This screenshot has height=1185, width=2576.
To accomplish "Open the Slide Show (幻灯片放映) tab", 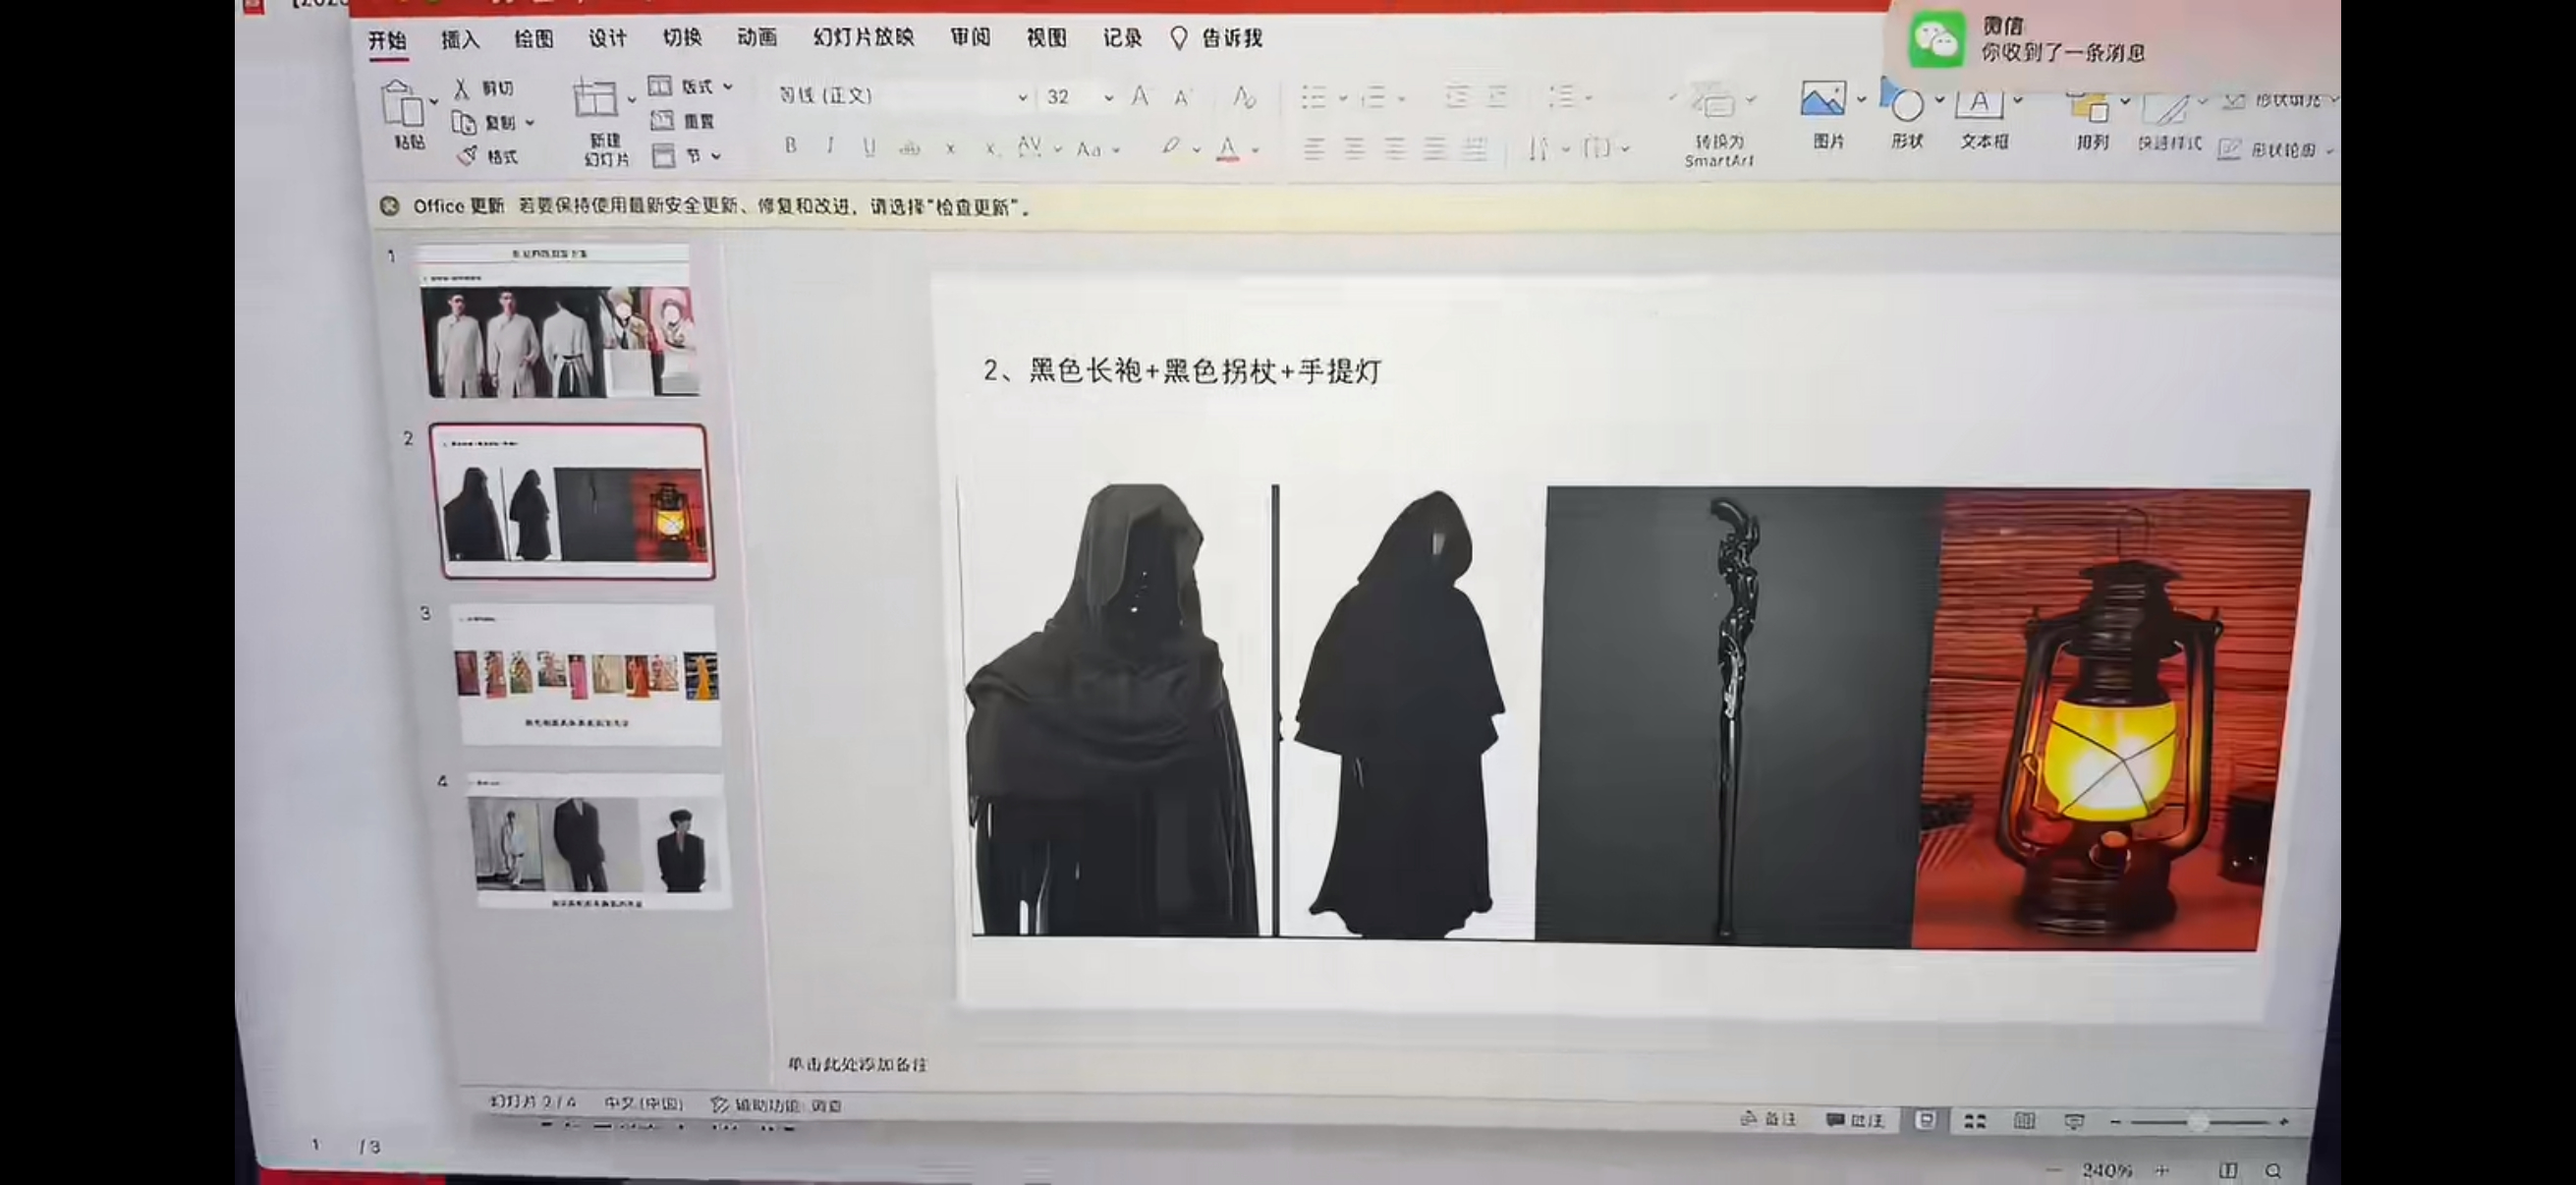I will (x=863, y=38).
